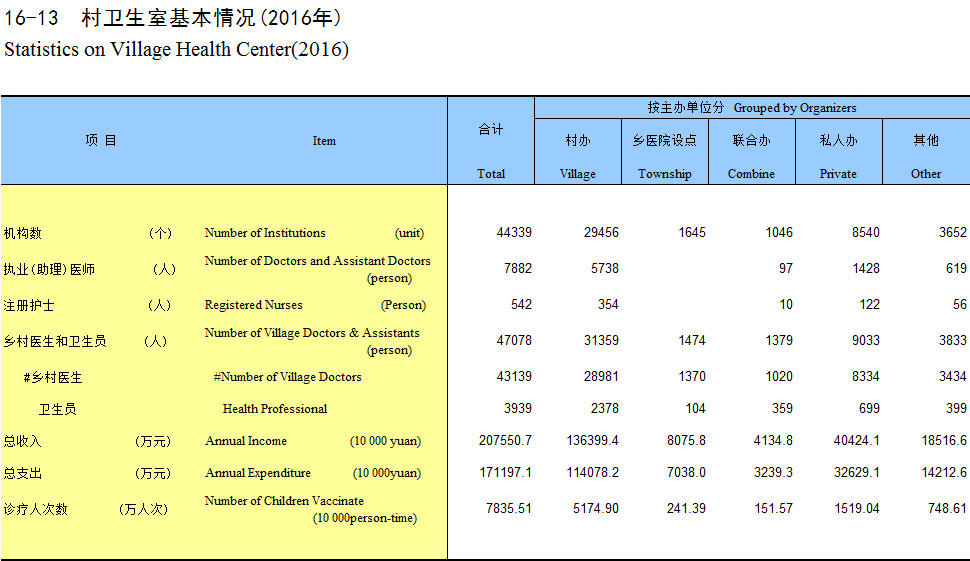
Task: Click 'Number of Children Vaccinate' label
Action: [284, 501]
